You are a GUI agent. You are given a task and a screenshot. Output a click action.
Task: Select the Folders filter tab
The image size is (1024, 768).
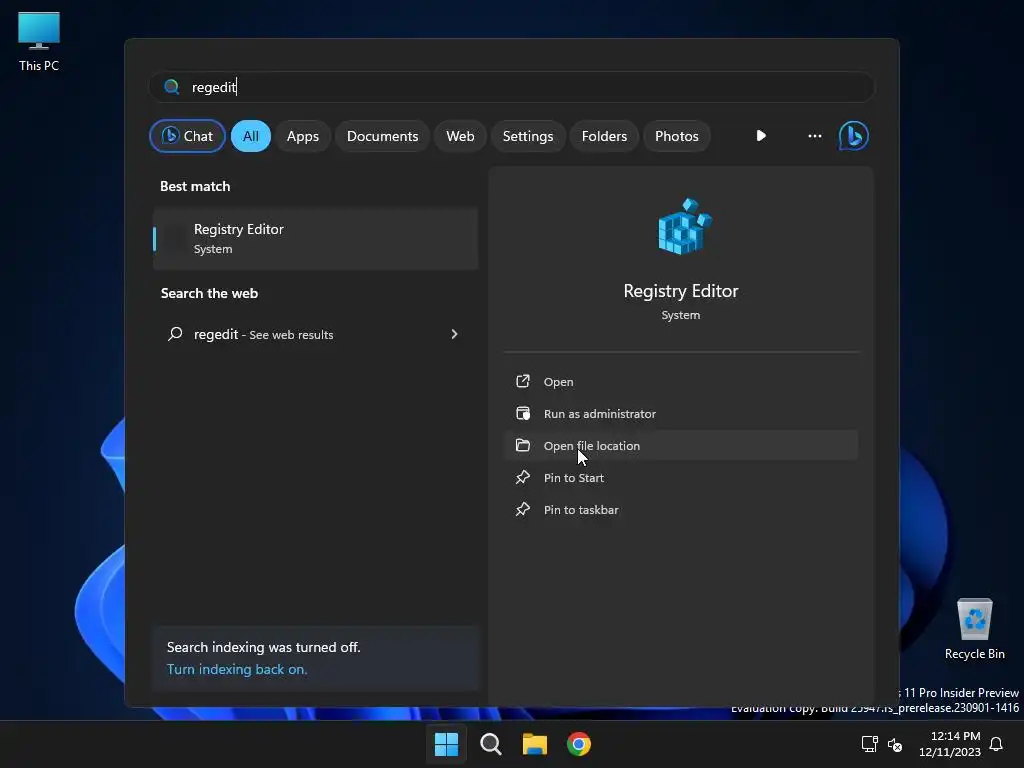pyautogui.click(x=604, y=136)
